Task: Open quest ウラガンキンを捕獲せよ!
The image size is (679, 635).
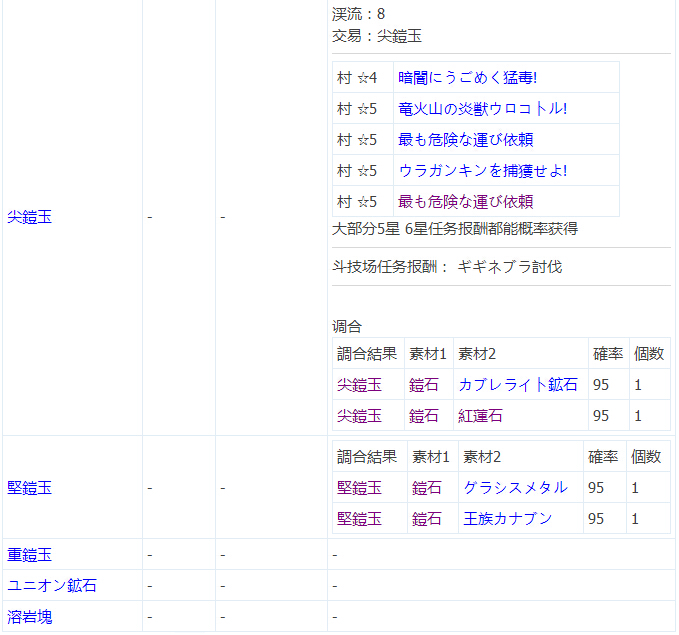Action: pos(483,171)
